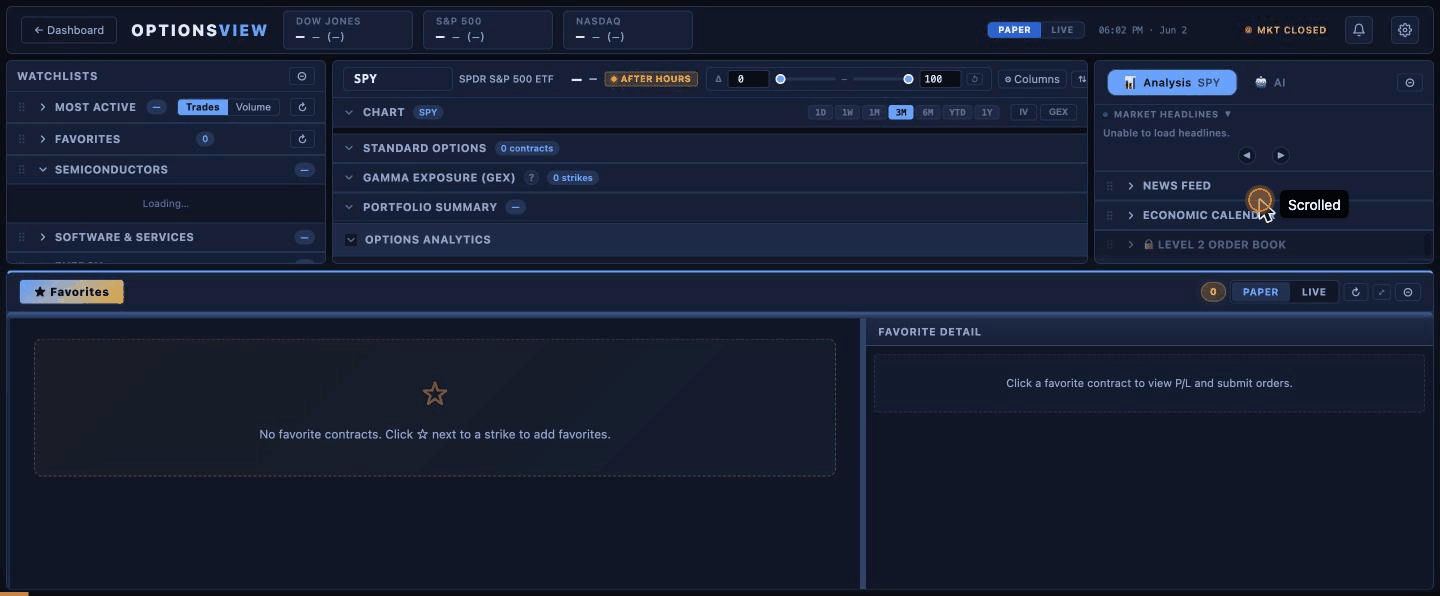Show the previous market headline

[1247, 155]
